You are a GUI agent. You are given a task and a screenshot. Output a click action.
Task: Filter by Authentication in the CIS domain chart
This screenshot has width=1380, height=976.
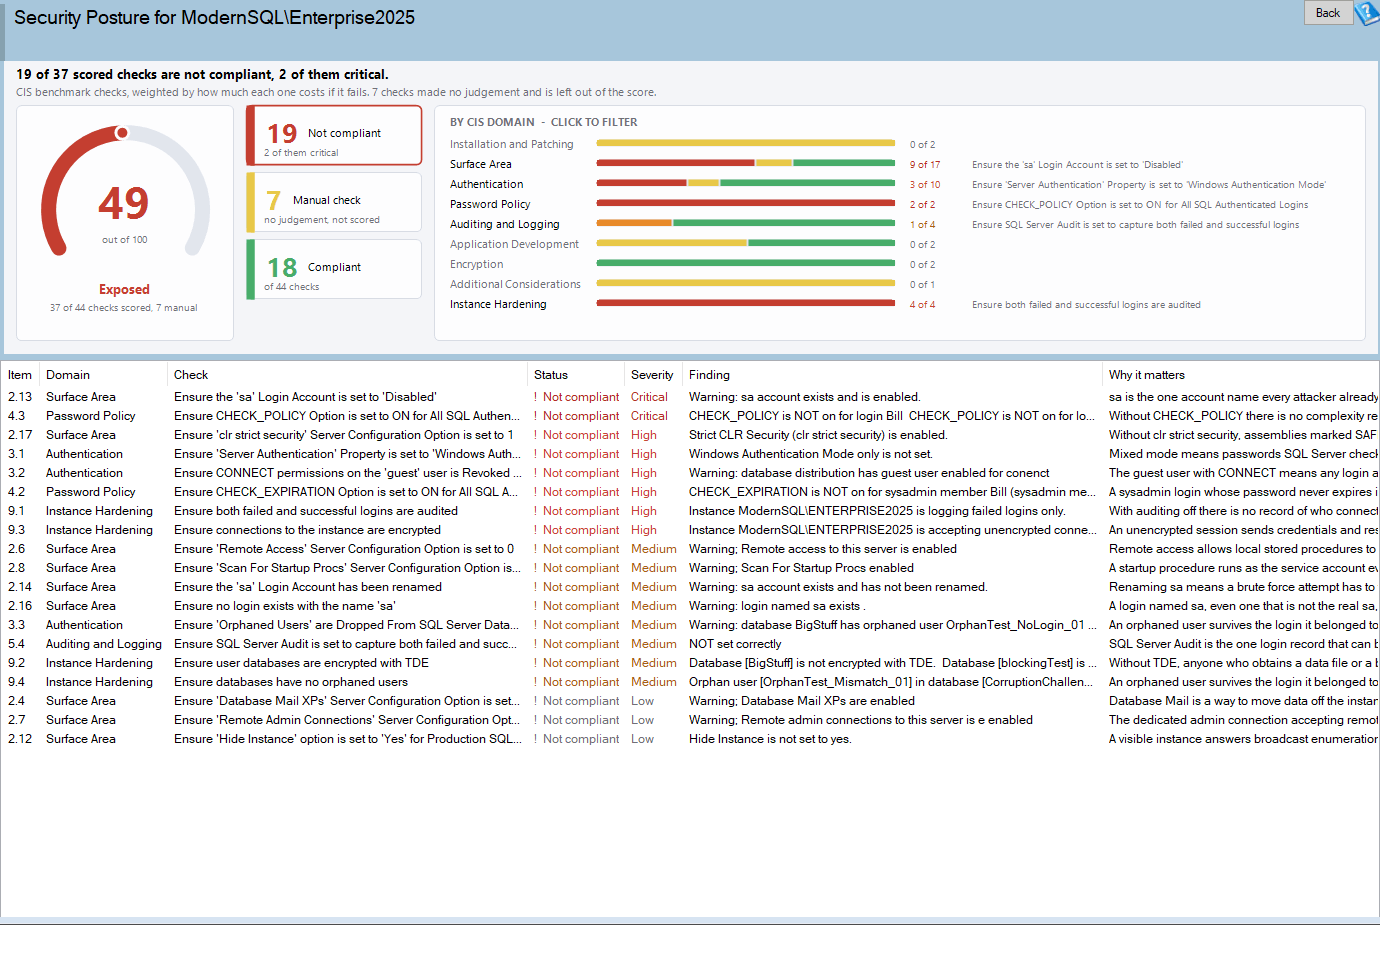click(486, 184)
